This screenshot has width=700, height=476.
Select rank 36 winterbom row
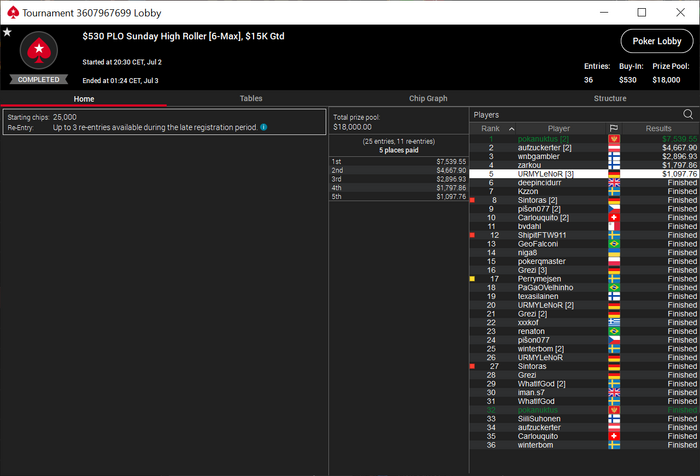584,445
